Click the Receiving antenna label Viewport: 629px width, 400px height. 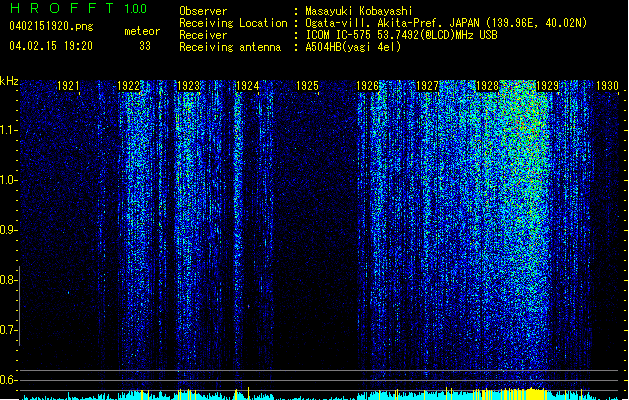point(230,47)
